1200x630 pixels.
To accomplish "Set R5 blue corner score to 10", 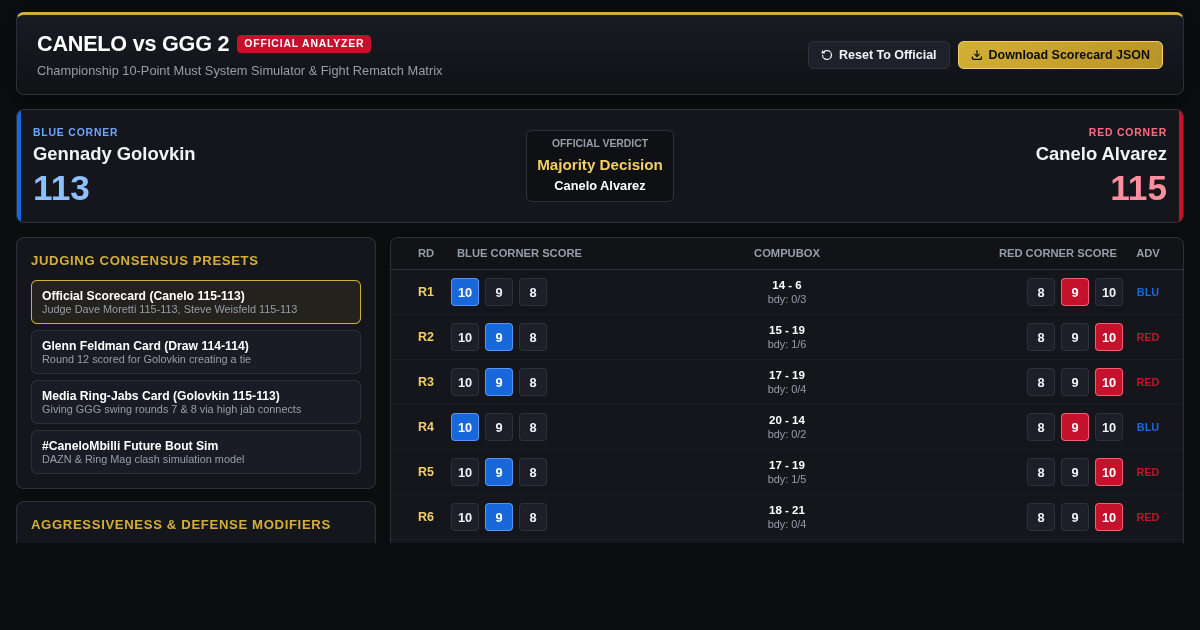I will [465, 472].
